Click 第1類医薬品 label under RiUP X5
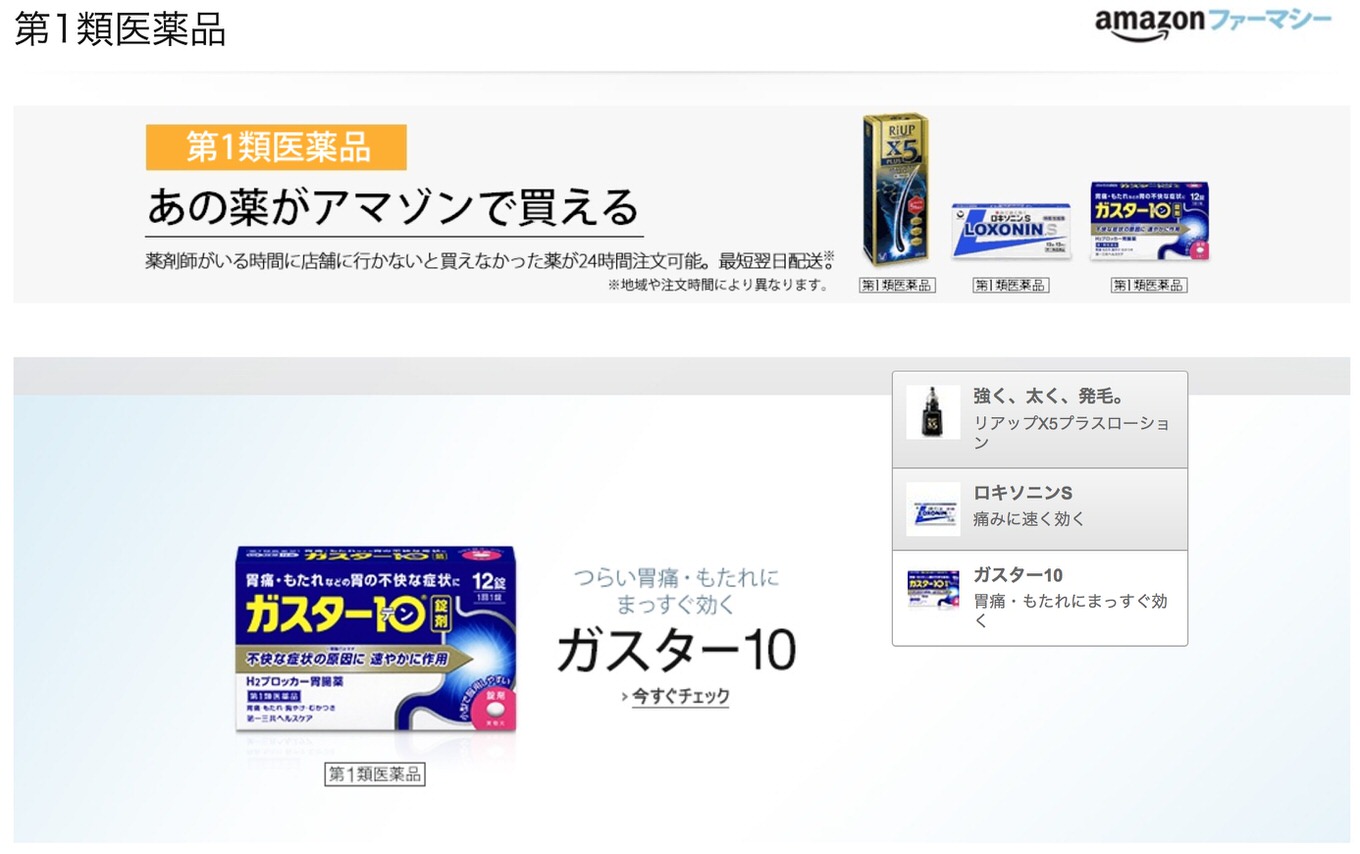This screenshot has width=1360, height=854. pos(897,285)
